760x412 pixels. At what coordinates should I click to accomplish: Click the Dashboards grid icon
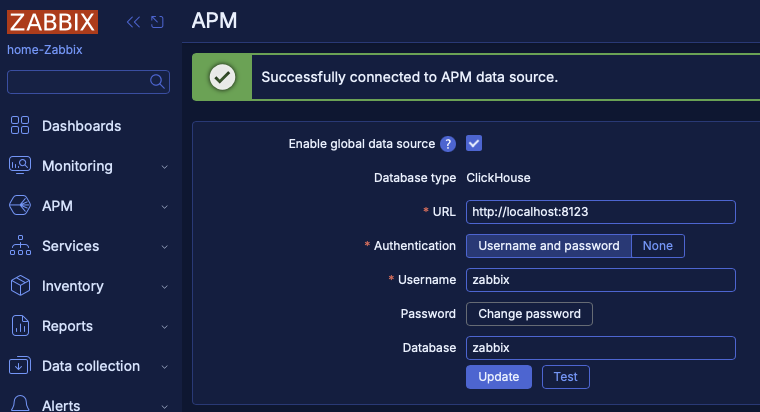click(20, 125)
